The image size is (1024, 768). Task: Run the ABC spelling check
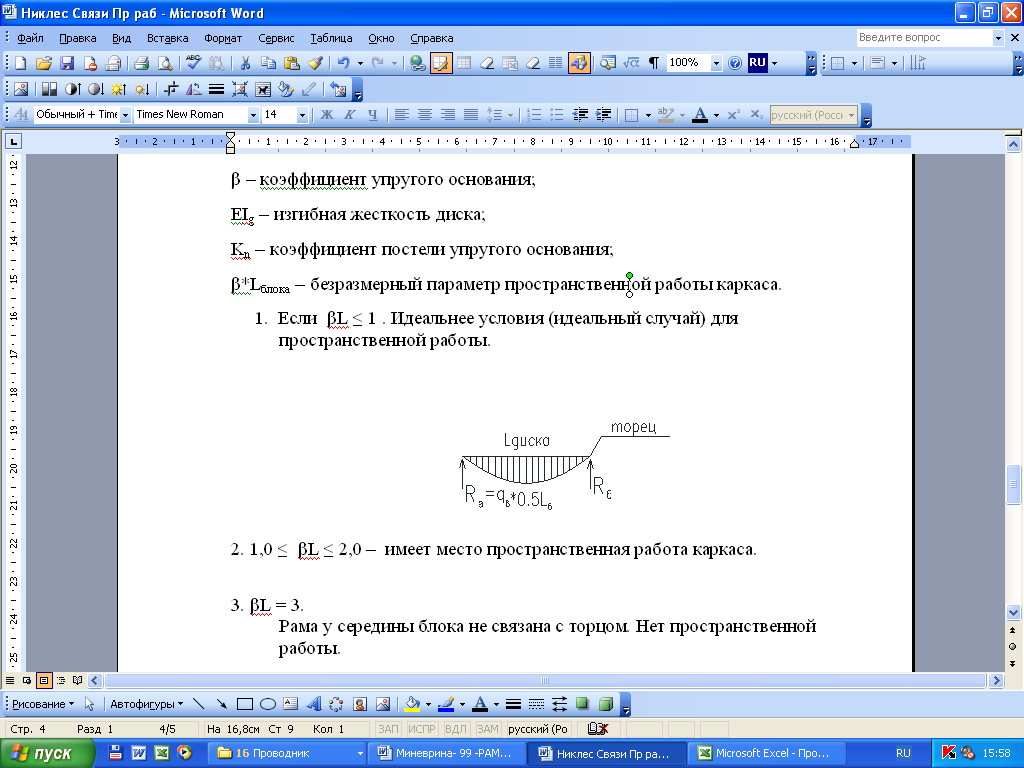click(193, 63)
